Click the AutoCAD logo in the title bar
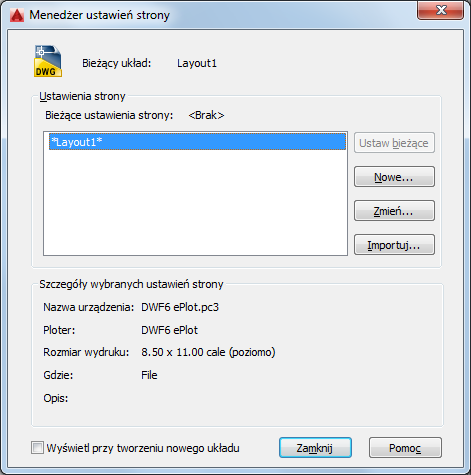This screenshot has height=475, width=471. pyautogui.click(x=17, y=15)
